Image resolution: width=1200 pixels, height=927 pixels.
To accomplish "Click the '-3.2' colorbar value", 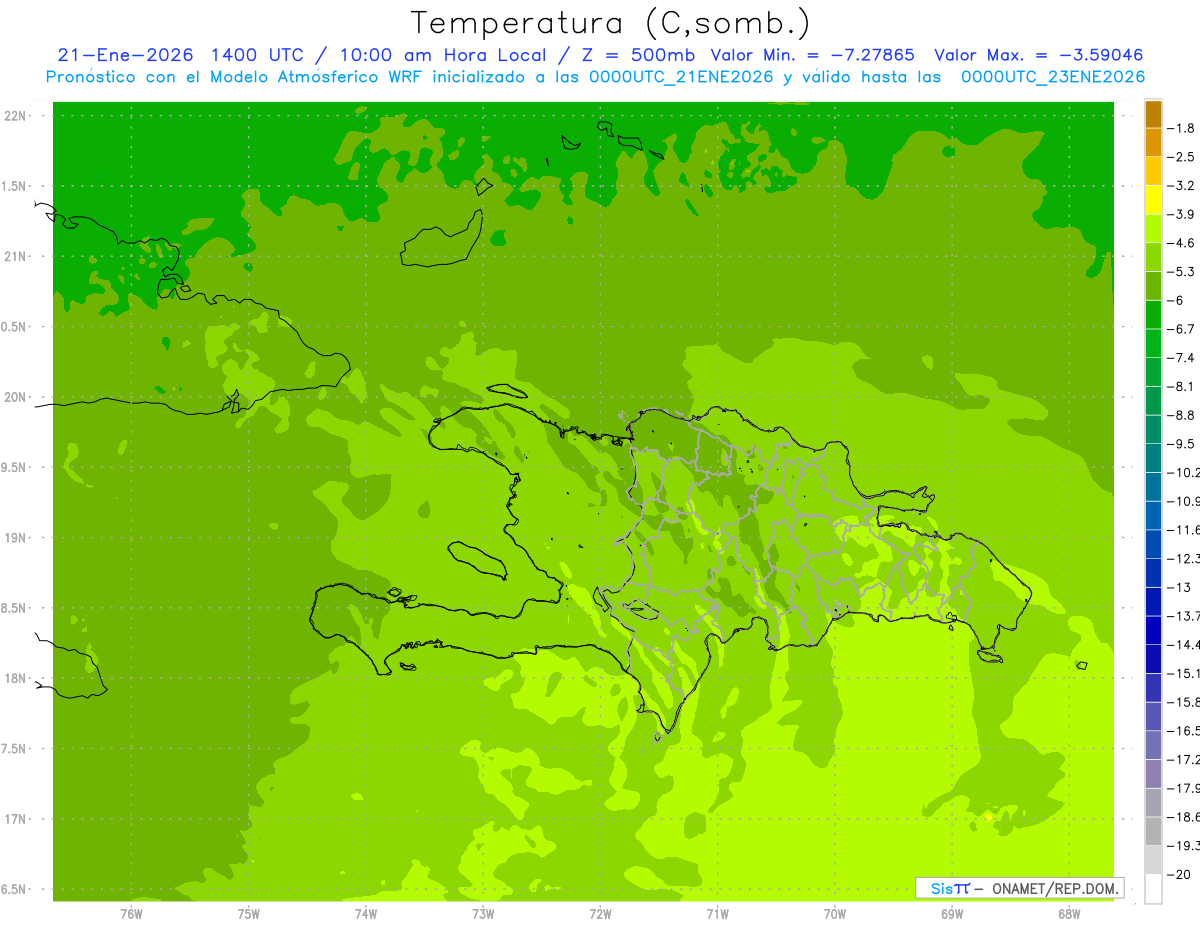I will [1181, 186].
